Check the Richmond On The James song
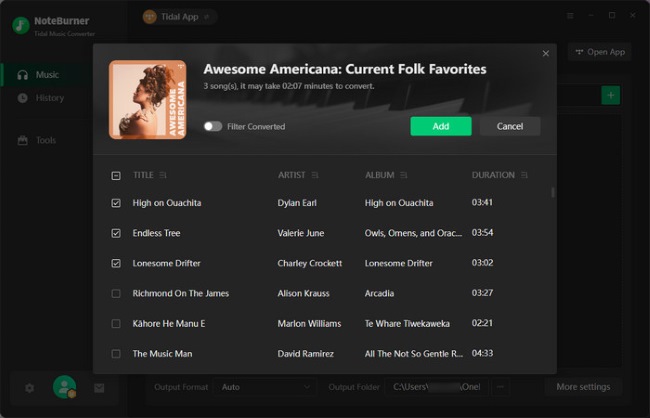The image size is (650, 418). coord(116,294)
